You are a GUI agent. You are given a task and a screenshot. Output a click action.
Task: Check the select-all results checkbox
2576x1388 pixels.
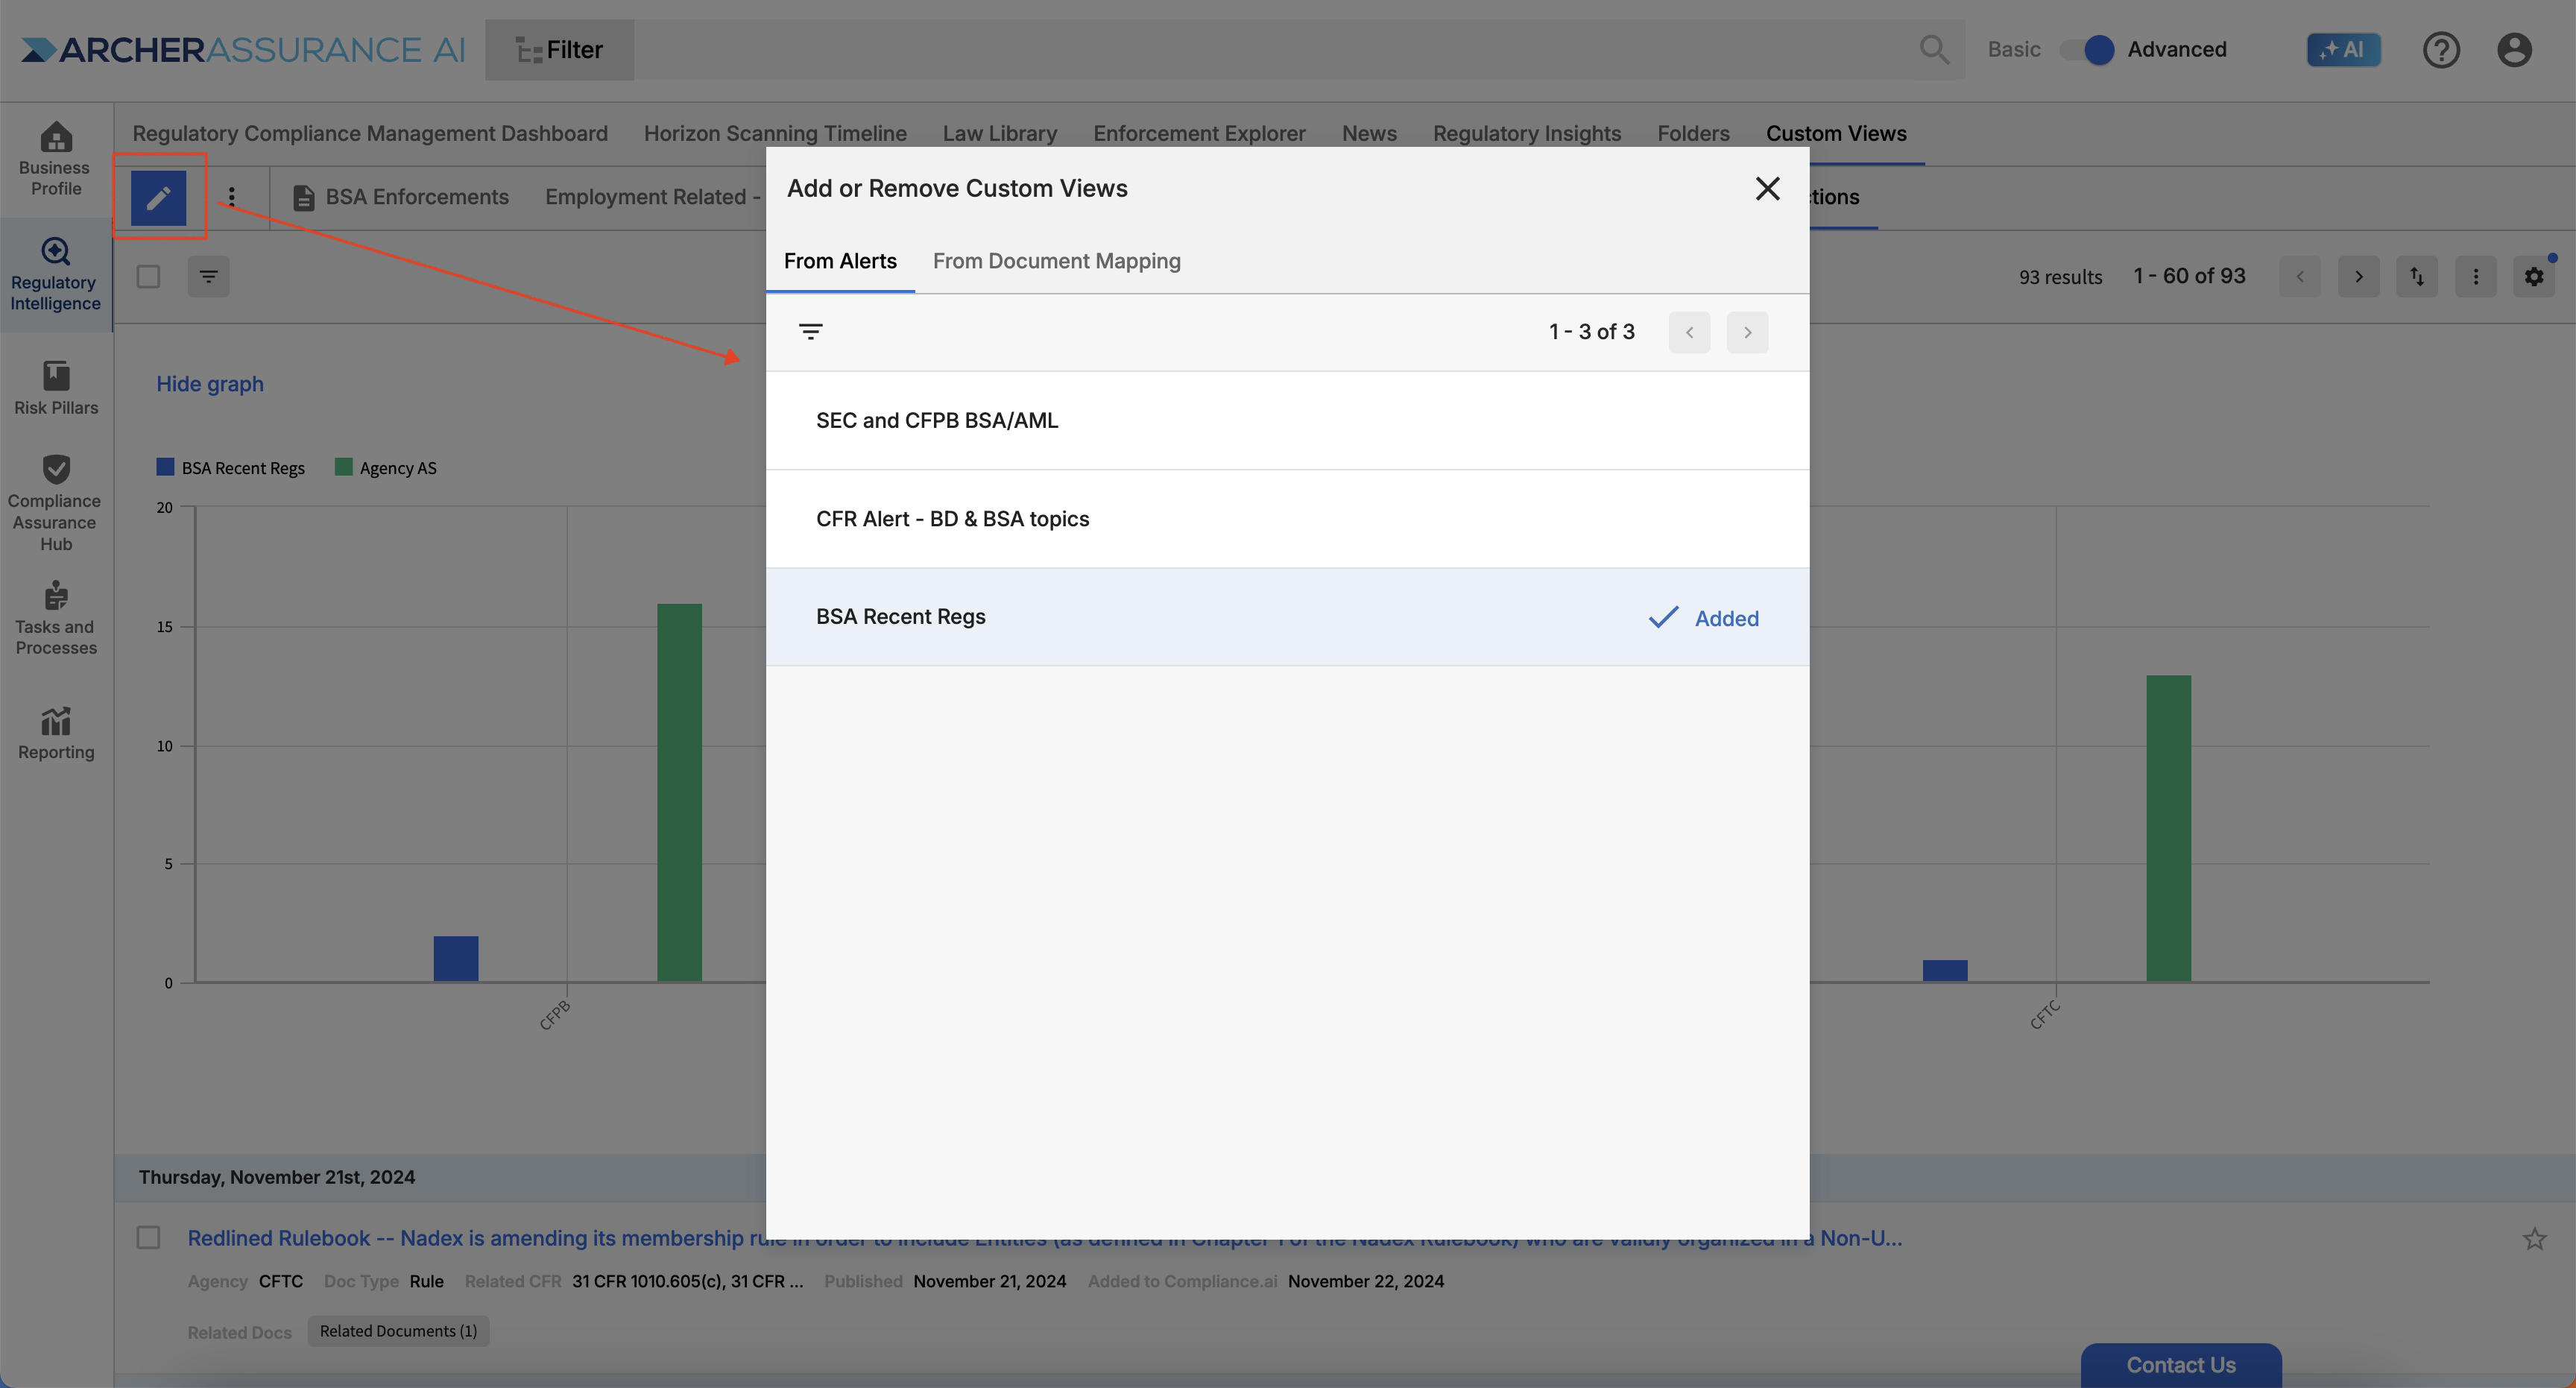click(x=148, y=276)
